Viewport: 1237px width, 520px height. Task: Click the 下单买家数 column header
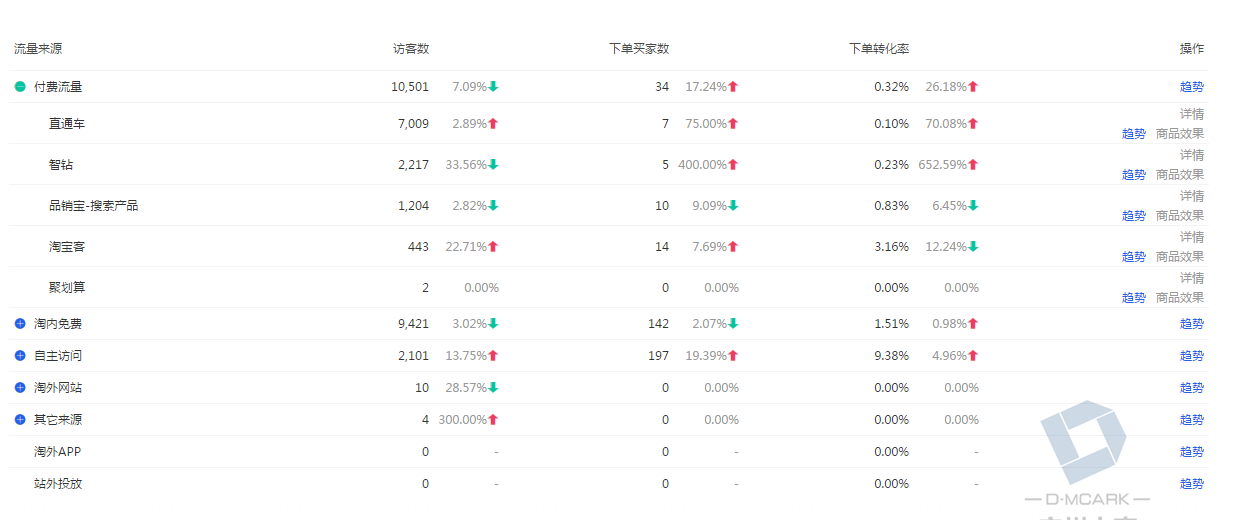(x=638, y=49)
